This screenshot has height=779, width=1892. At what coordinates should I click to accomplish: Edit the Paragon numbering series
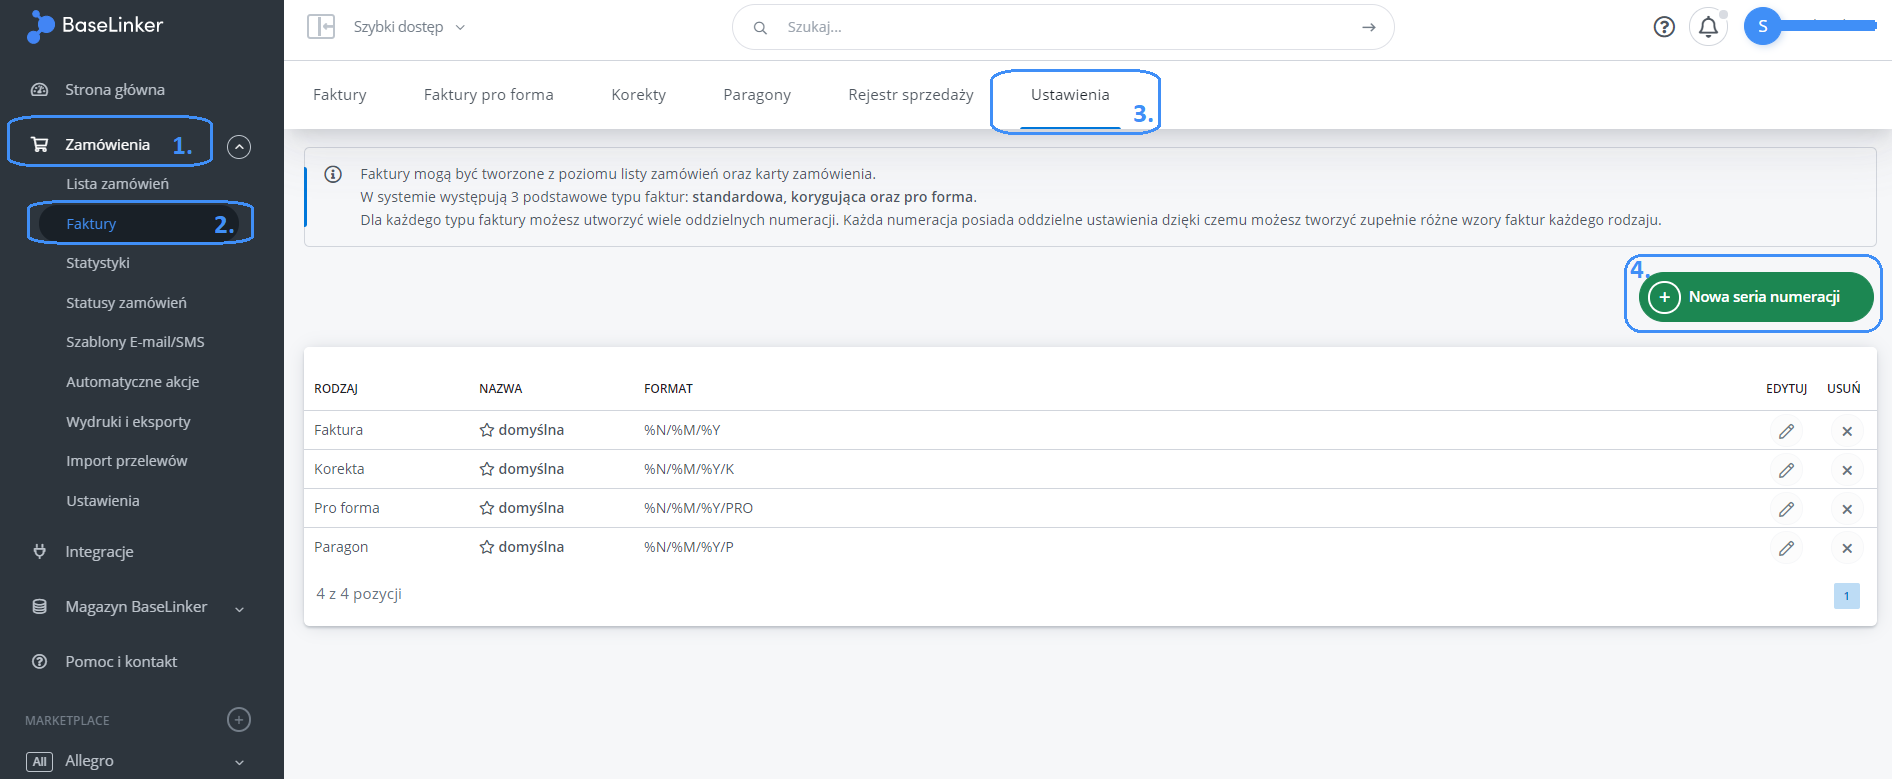click(1786, 548)
